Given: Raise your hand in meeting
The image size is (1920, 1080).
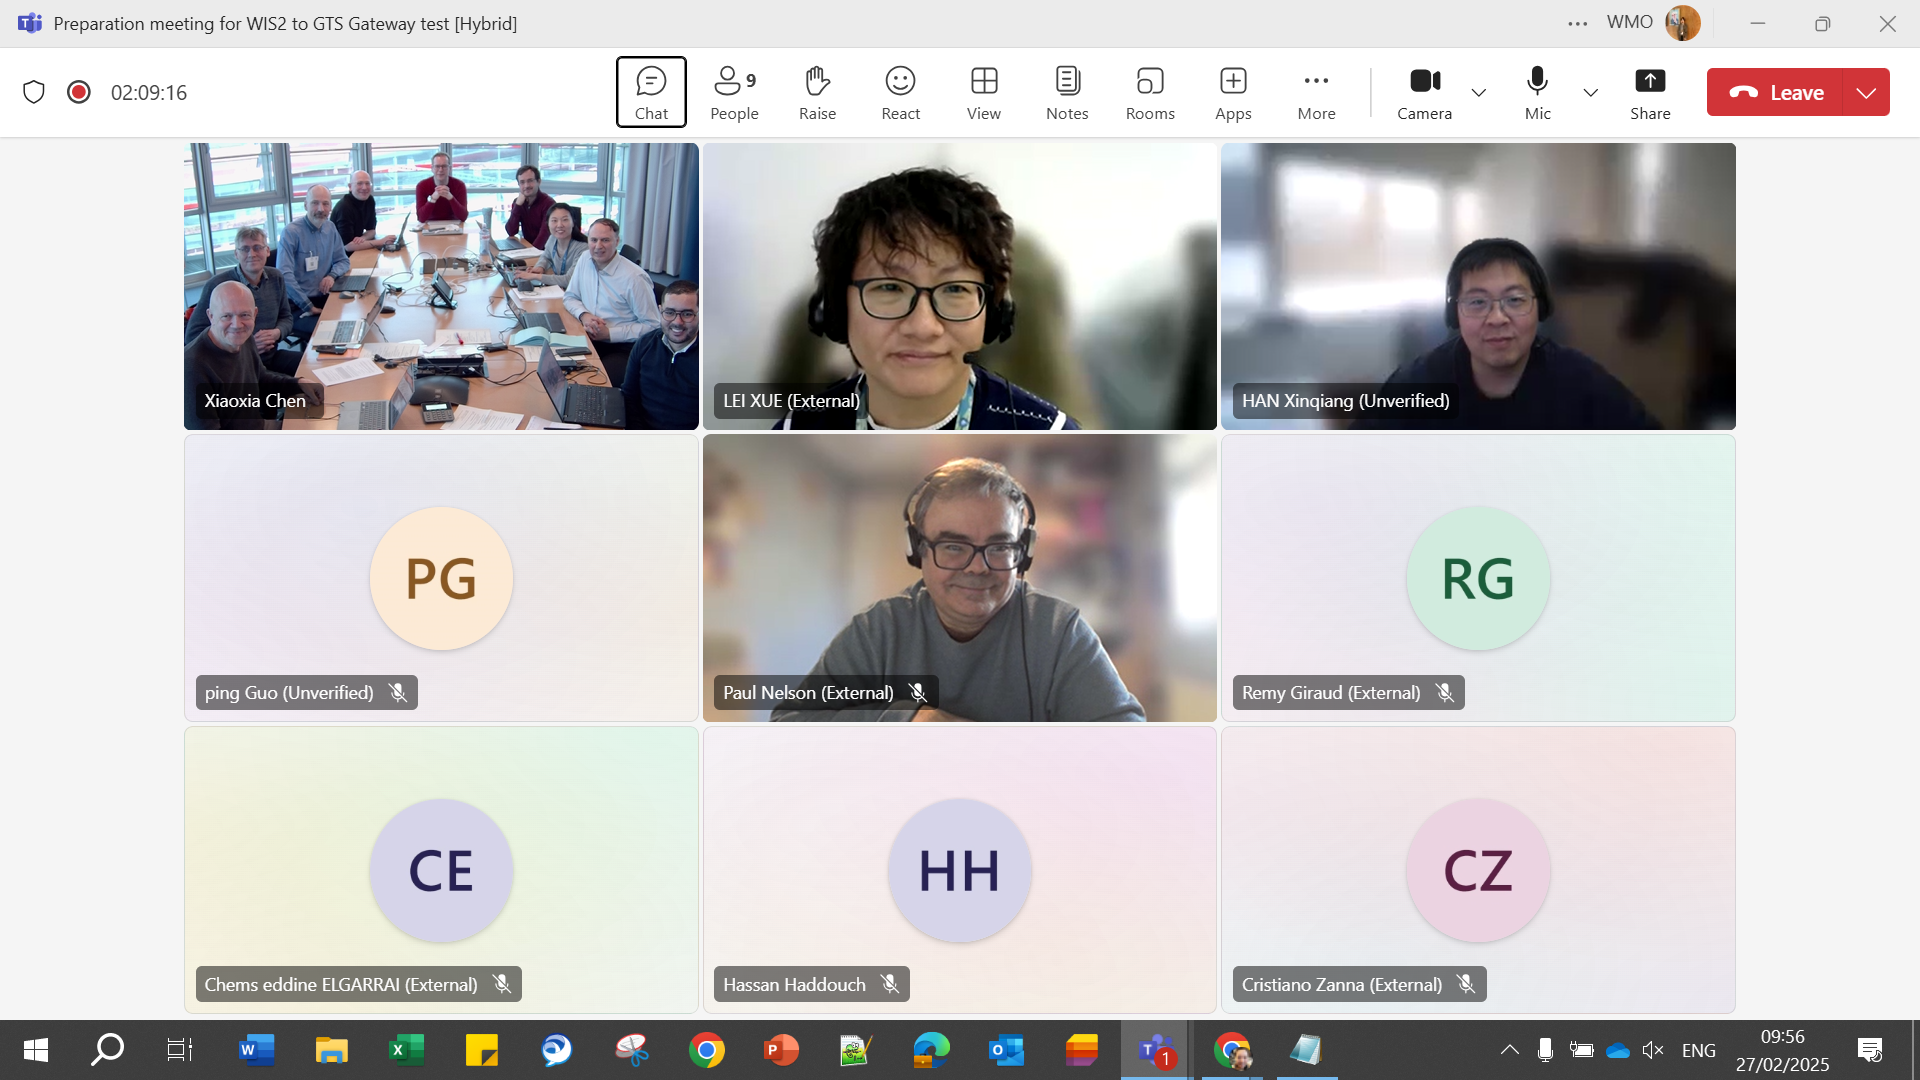Looking at the screenshot, I should [x=817, y=92].
